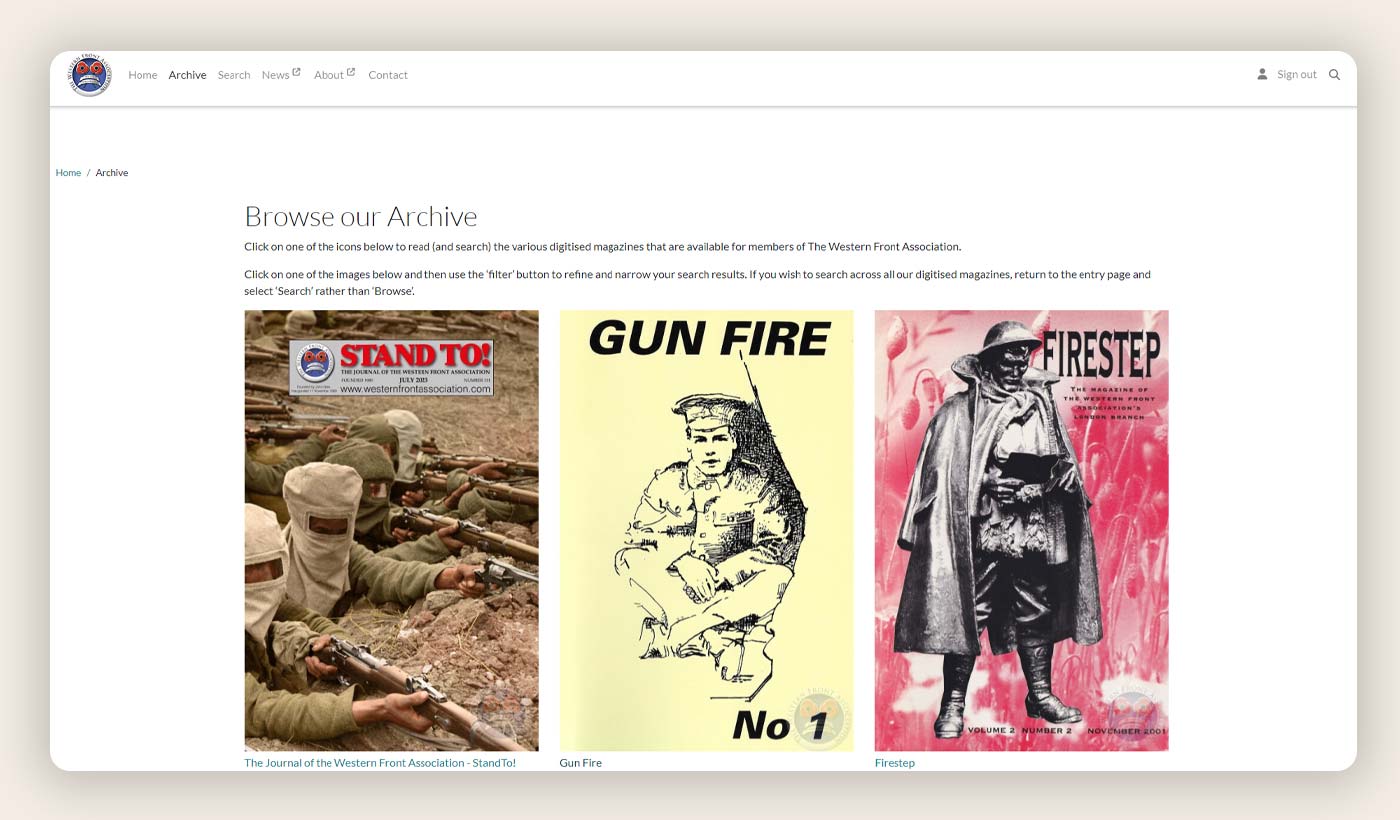This screenshot has height=820, width=1400.
Task: Go to Home in navigation bar
Action: tap(143, 75)
